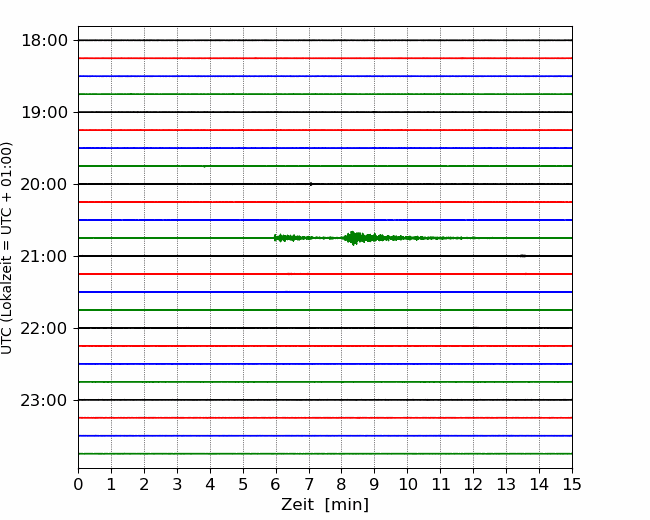The image size is (650, 520).
Task: Select the 15 minute tick label
Action: point(572,485)
